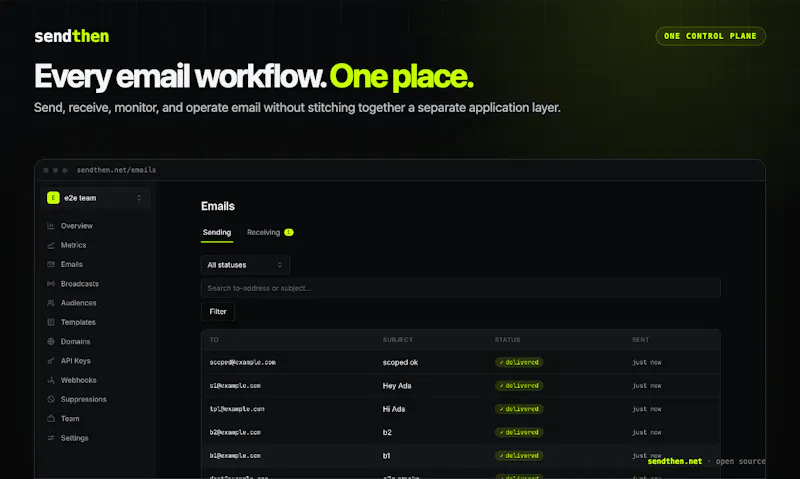Click 'just now' in scoped ok row
800x479 pixels.
click(x=646, y=362)
